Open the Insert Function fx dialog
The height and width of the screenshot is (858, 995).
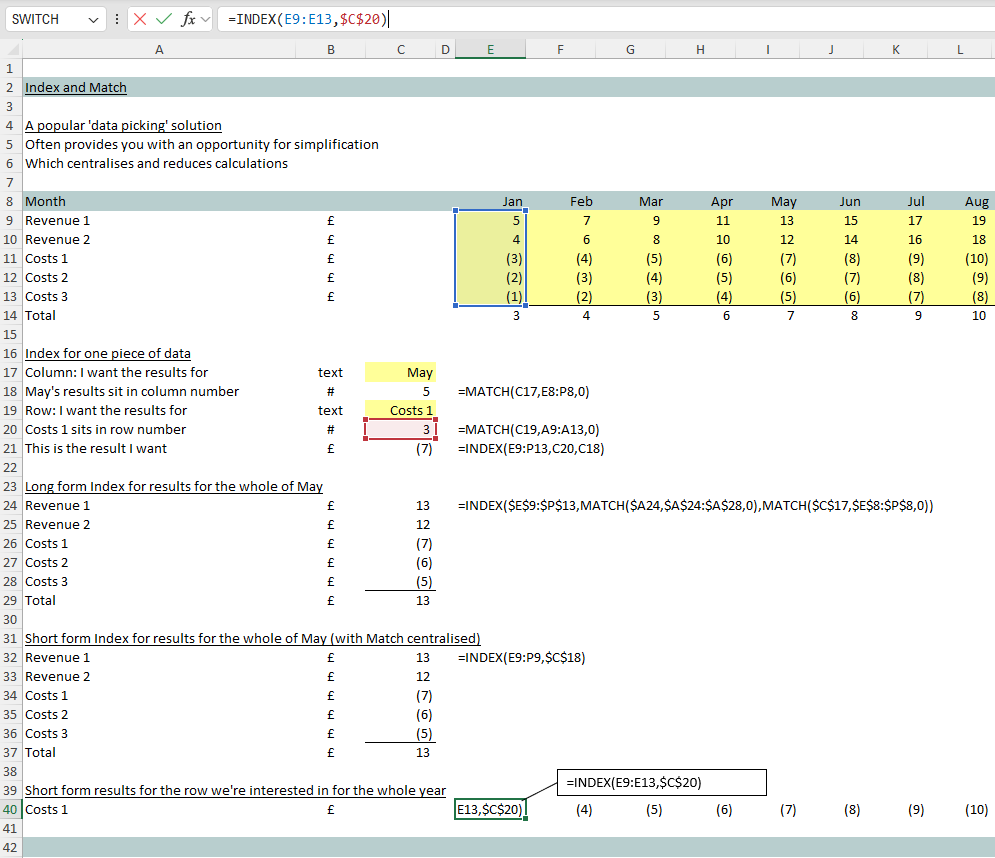pos(187,19)
